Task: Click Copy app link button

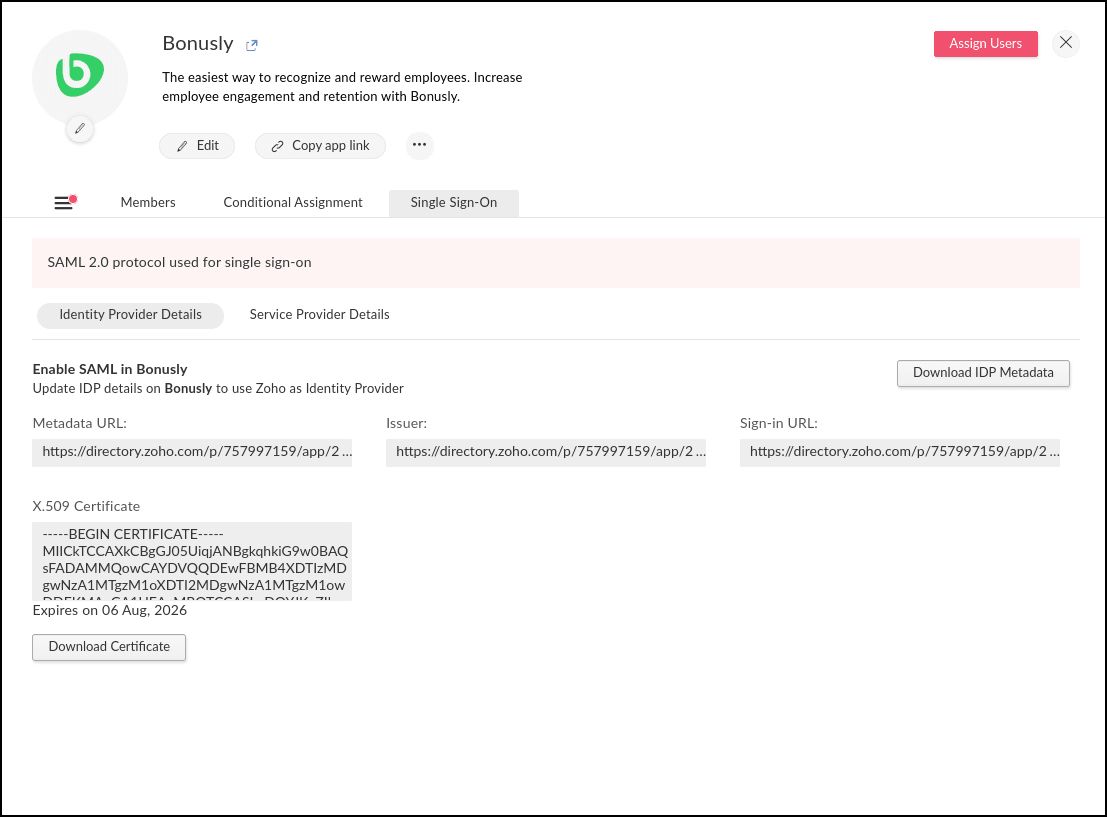Action: coord(321,146)
